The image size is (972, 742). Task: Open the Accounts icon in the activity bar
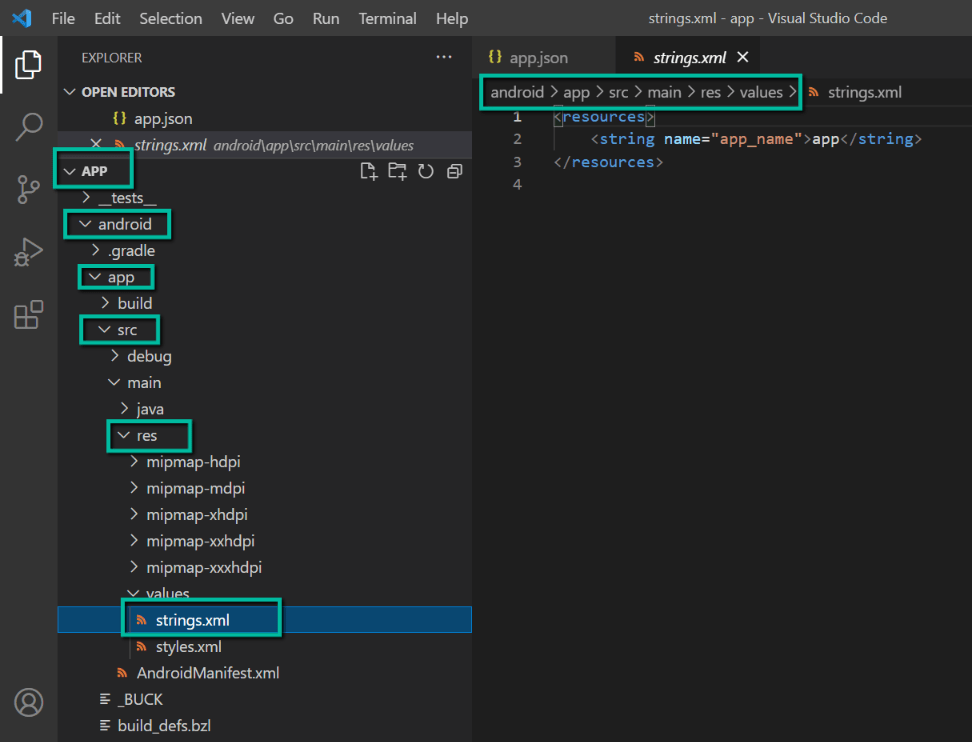tap(29, 702)
